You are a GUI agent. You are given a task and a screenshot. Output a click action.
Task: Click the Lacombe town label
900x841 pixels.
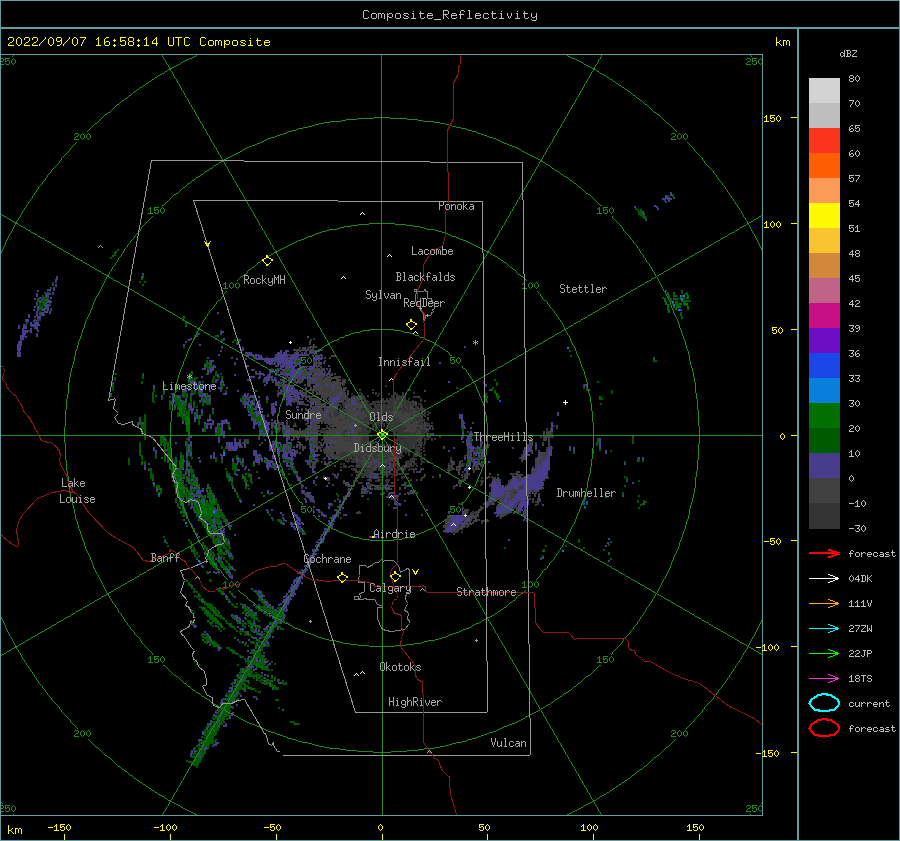coord(432,251)
